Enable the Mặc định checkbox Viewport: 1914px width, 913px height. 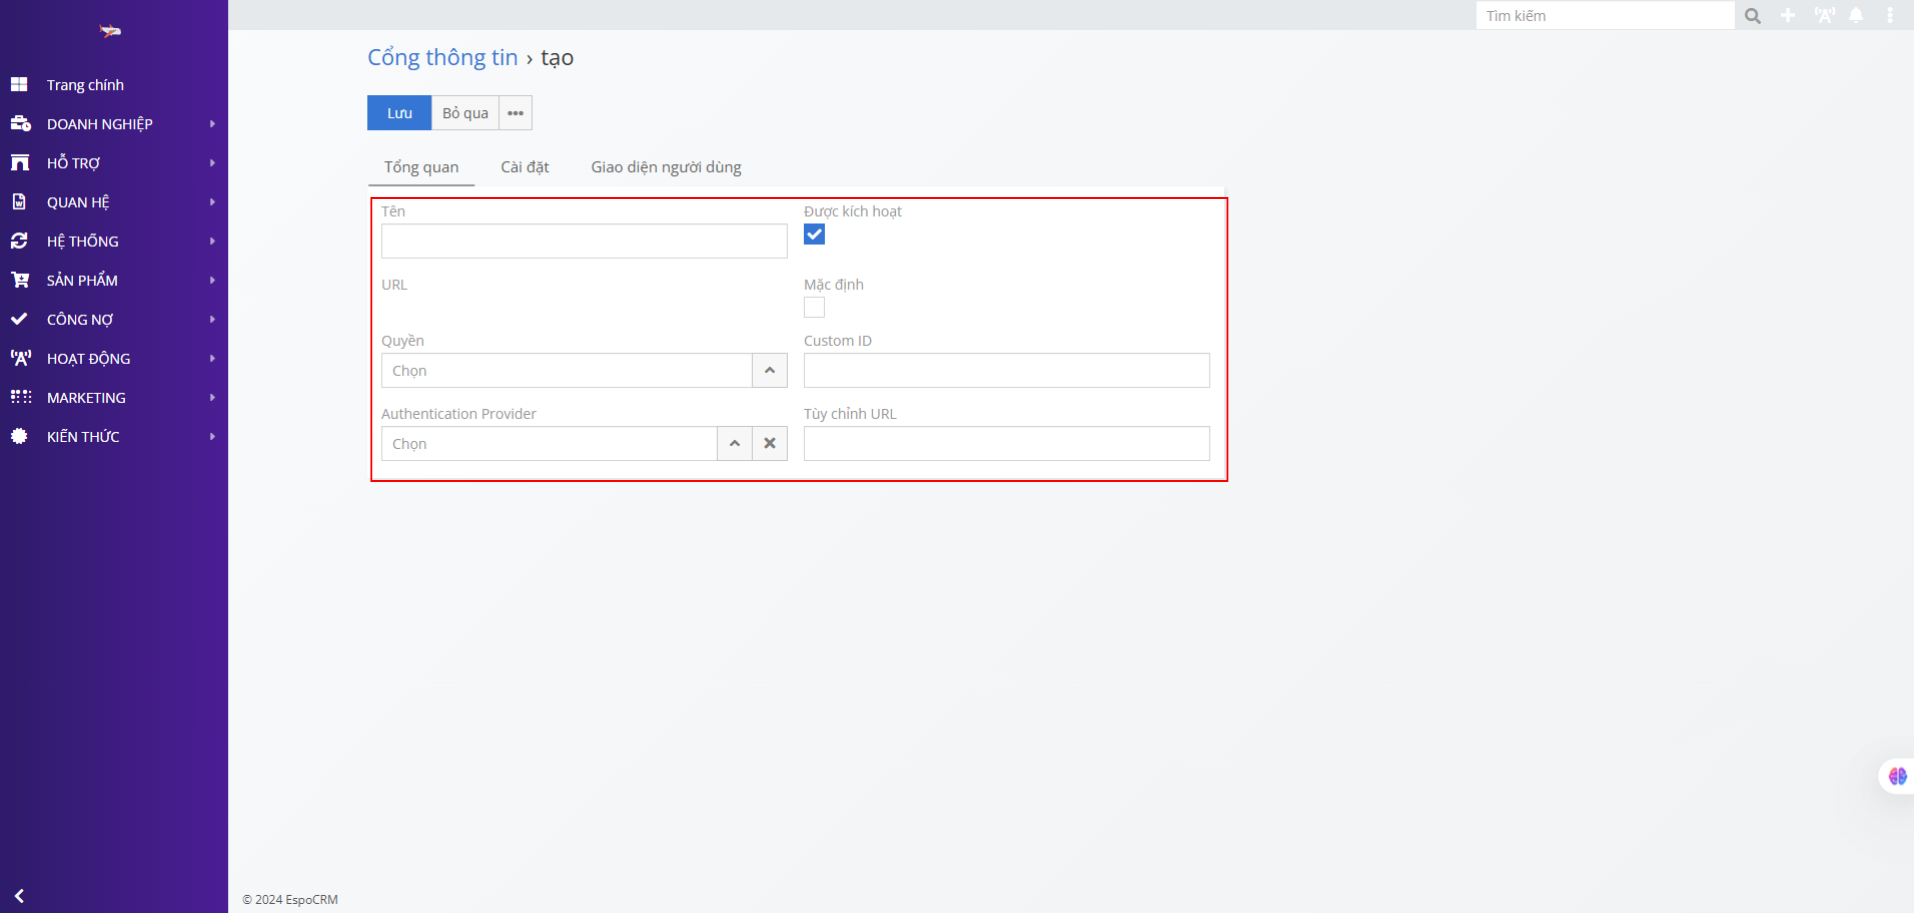pos(814,307)
